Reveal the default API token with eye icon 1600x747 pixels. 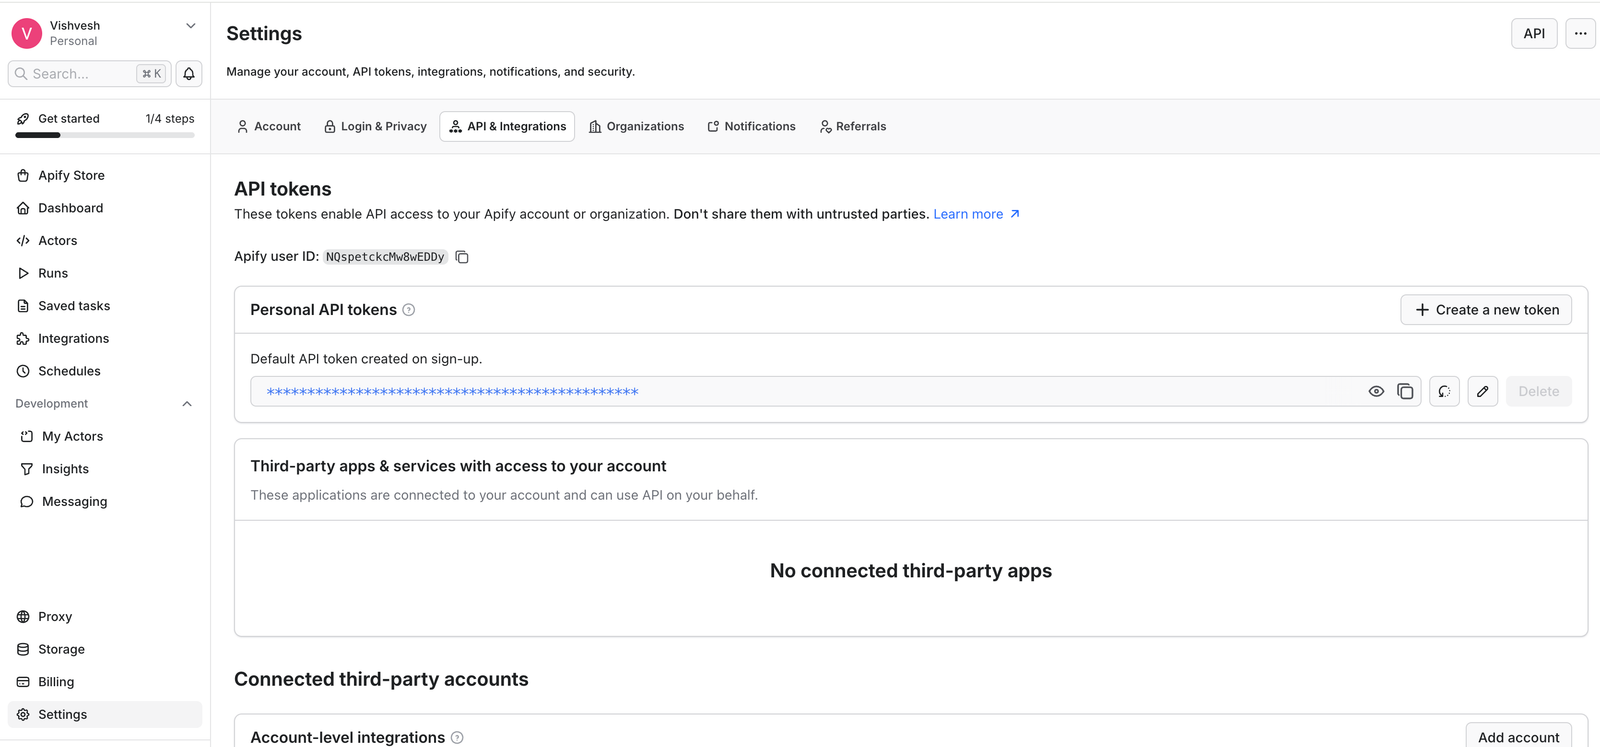pos(1376,391)
